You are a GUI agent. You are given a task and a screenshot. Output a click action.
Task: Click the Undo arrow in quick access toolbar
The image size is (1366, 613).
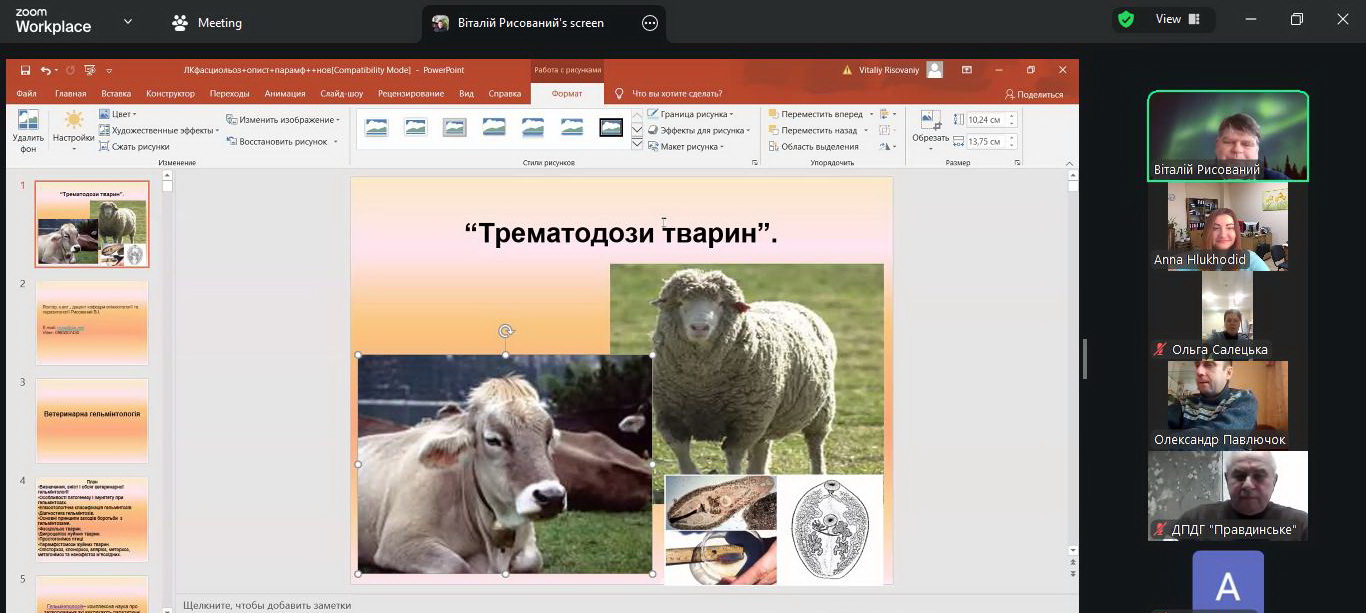click(x=45, y=70)
